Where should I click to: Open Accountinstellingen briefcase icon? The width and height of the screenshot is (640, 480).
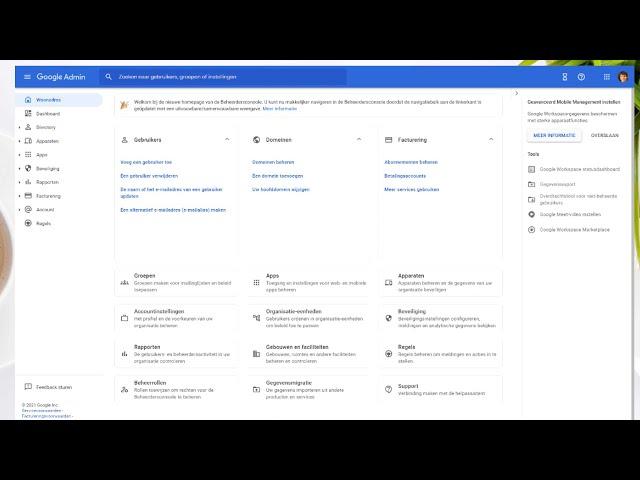(x=124, y=318)
